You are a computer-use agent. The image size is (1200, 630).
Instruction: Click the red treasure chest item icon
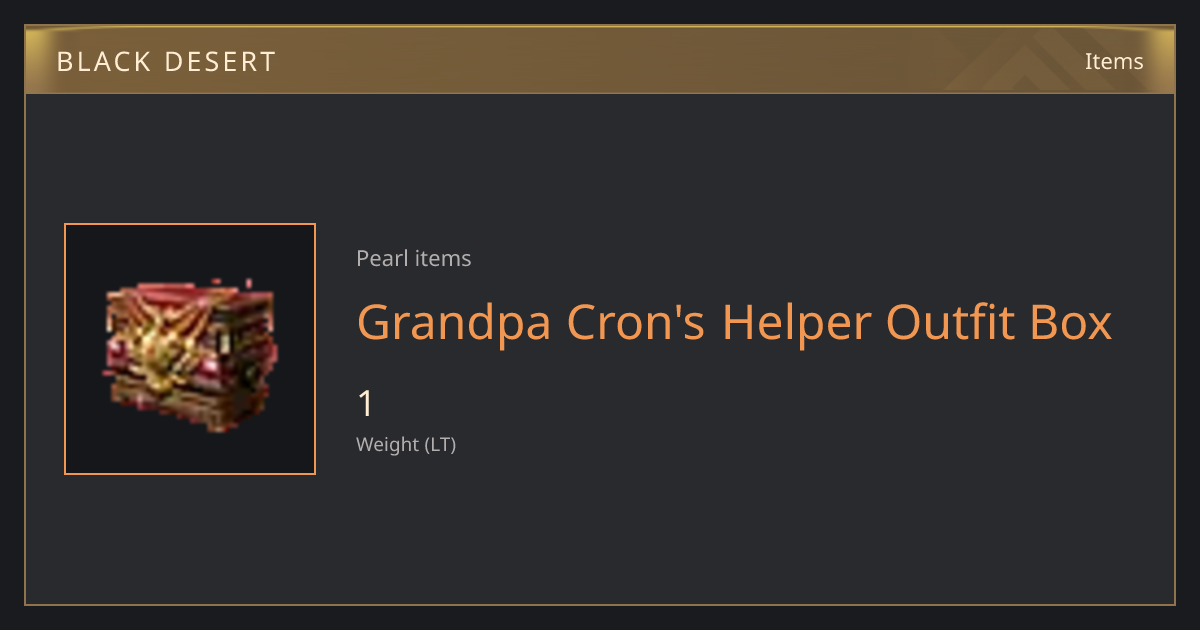point(190,354)
